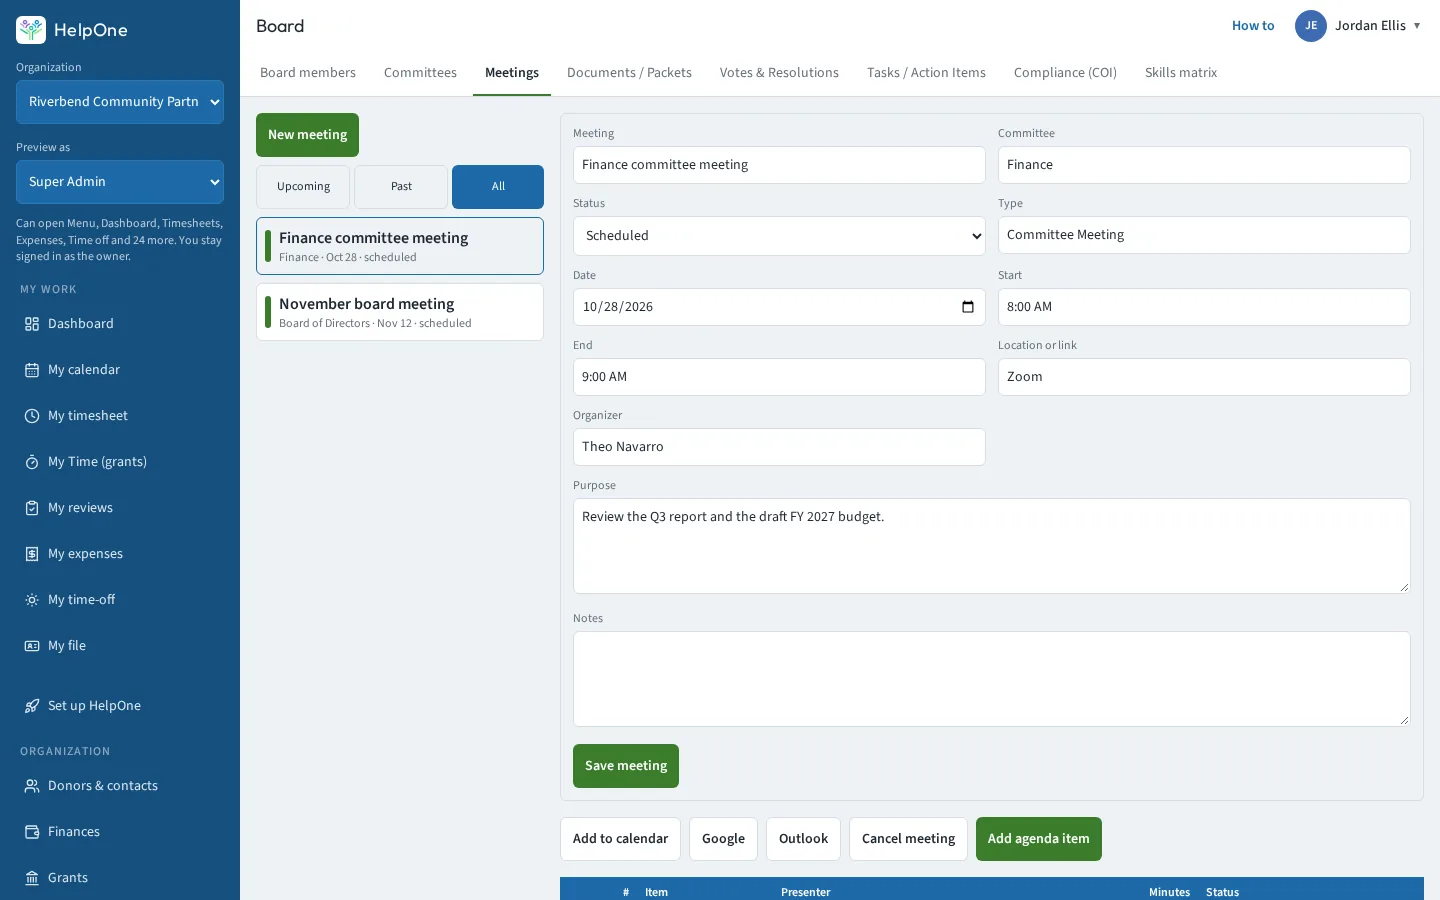Open My time-off sun icon
Image resolution: width=1440 pixels, height=900 pixels.
(x=32, y=600)
